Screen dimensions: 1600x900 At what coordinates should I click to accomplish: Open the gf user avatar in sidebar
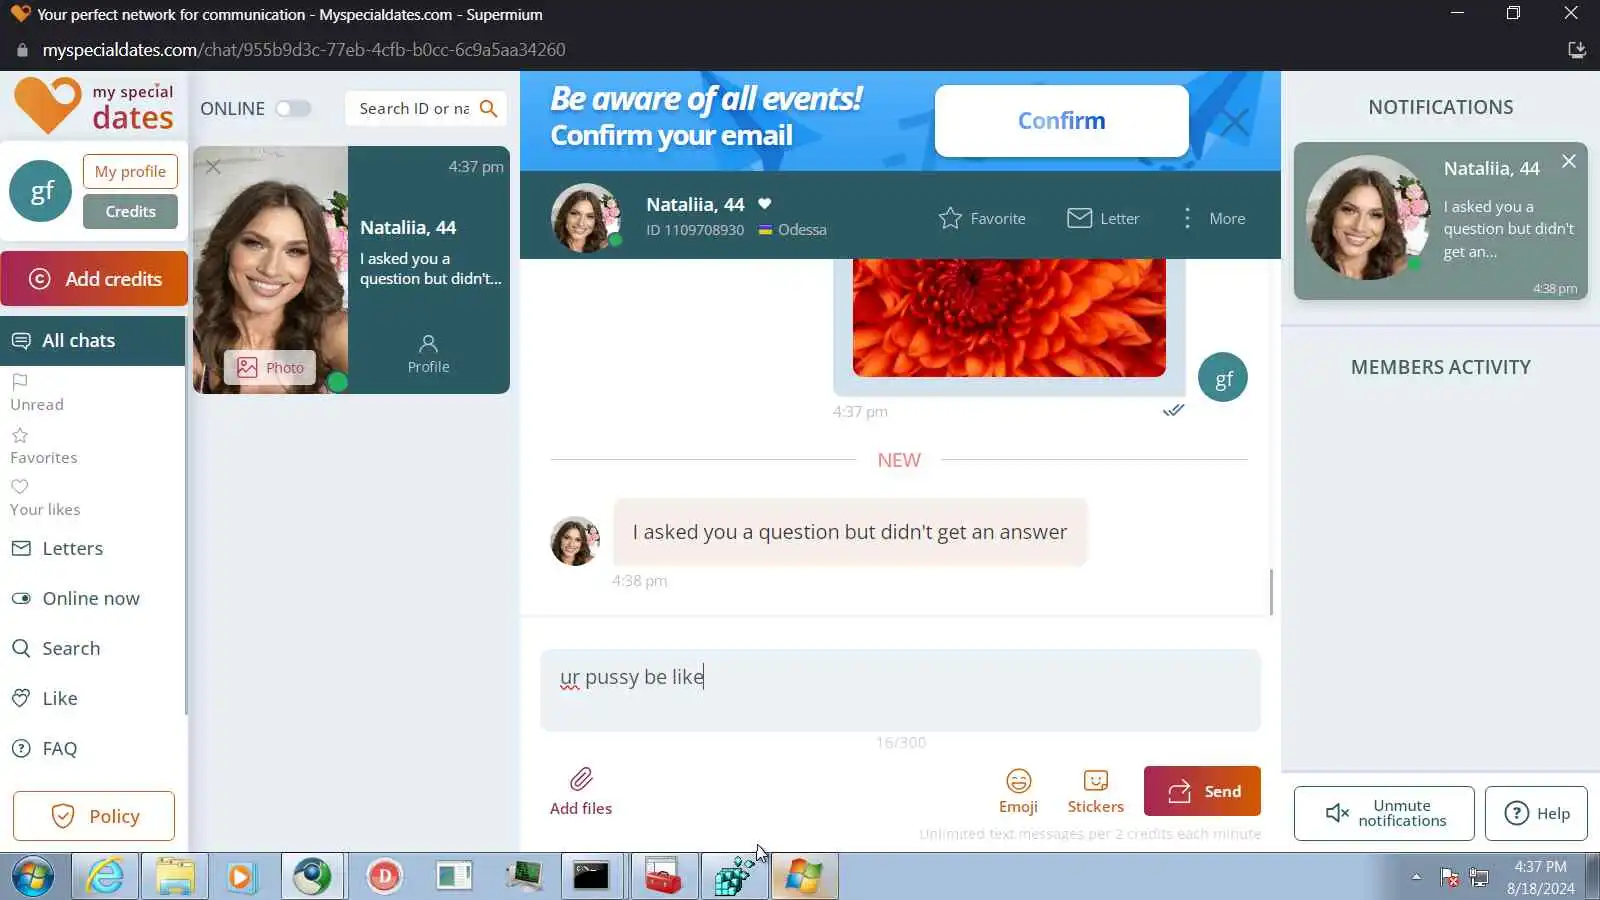click(40, 191)
